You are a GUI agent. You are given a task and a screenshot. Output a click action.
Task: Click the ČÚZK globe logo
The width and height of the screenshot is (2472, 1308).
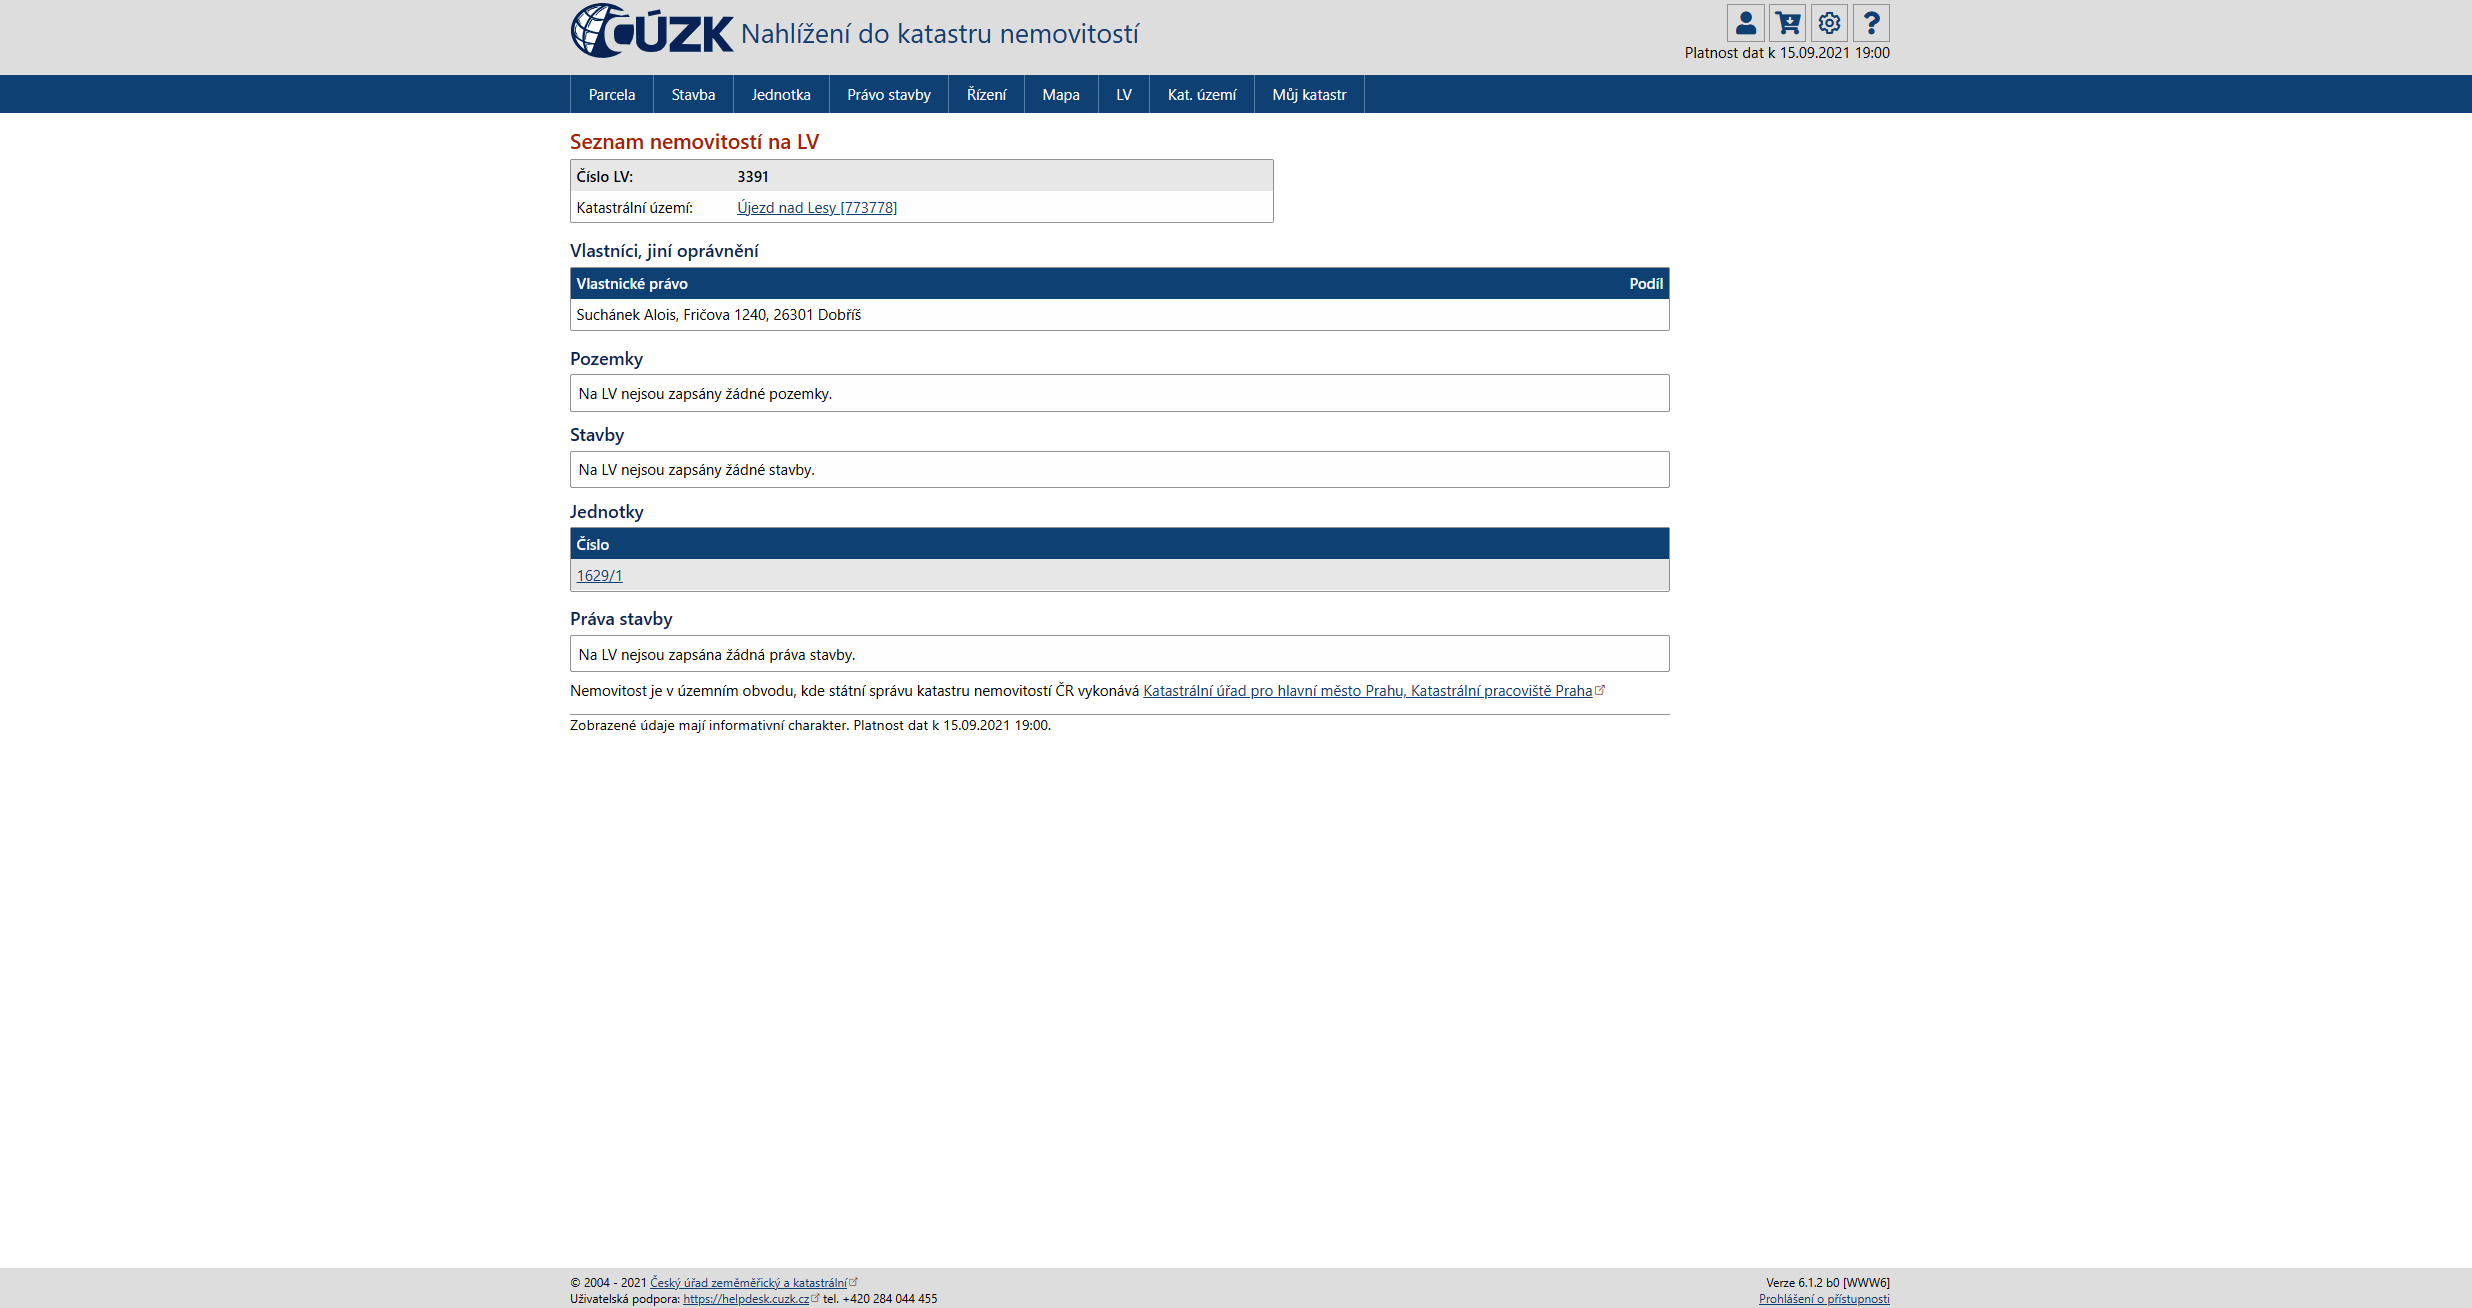coord(600,31)
